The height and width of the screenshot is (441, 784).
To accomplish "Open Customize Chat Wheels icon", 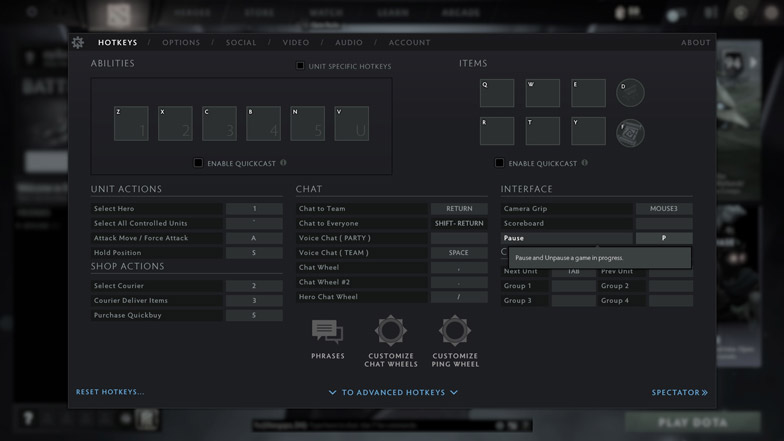I will 390,330.
